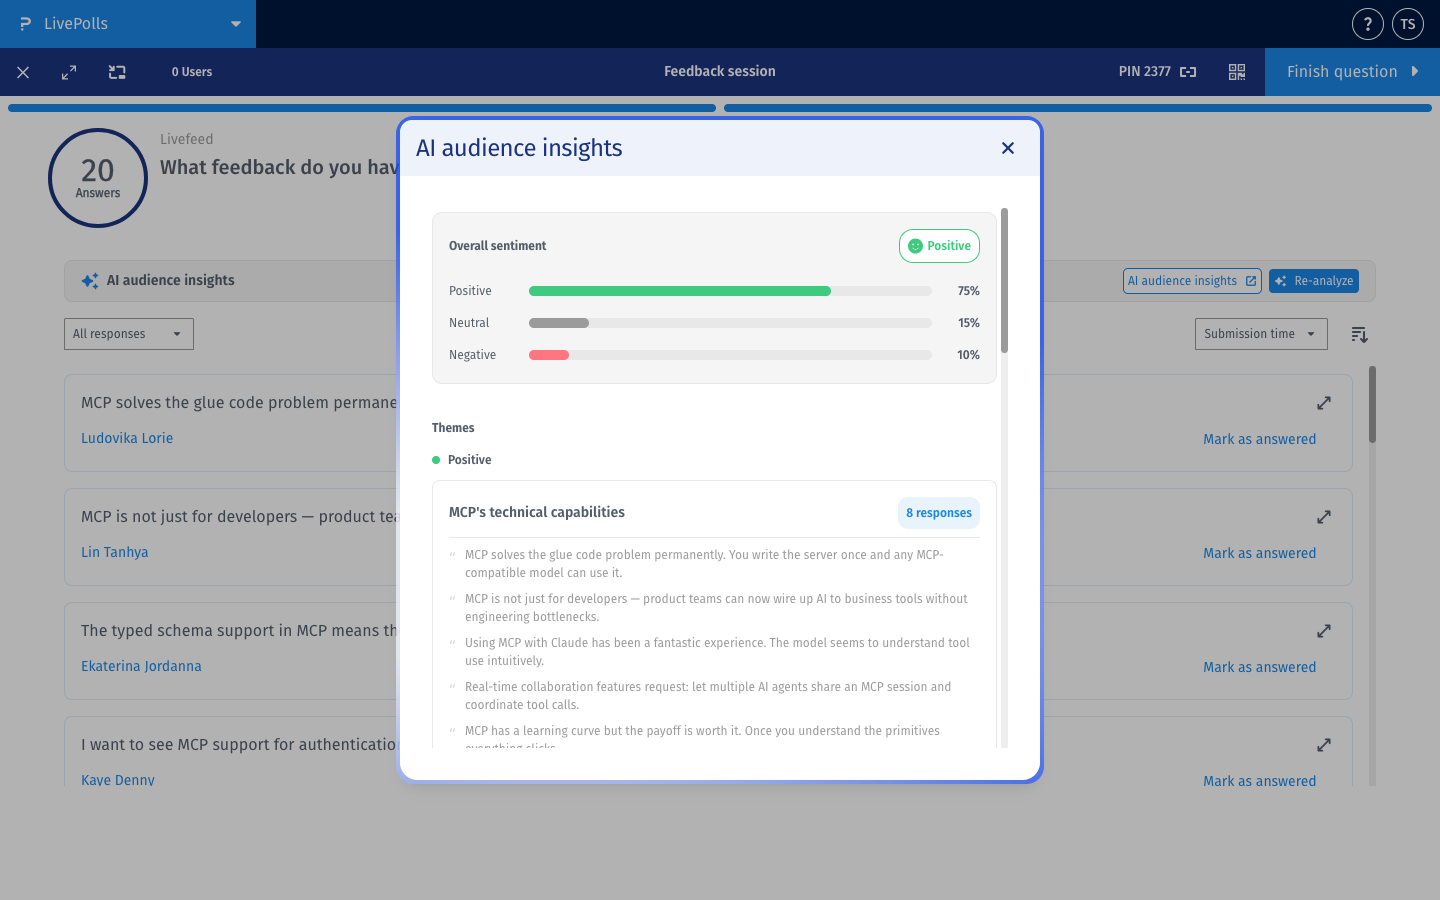Click the 10% negative value
Screen dimensions: 1440x900
pyautogui.click(x=968, y=355)
